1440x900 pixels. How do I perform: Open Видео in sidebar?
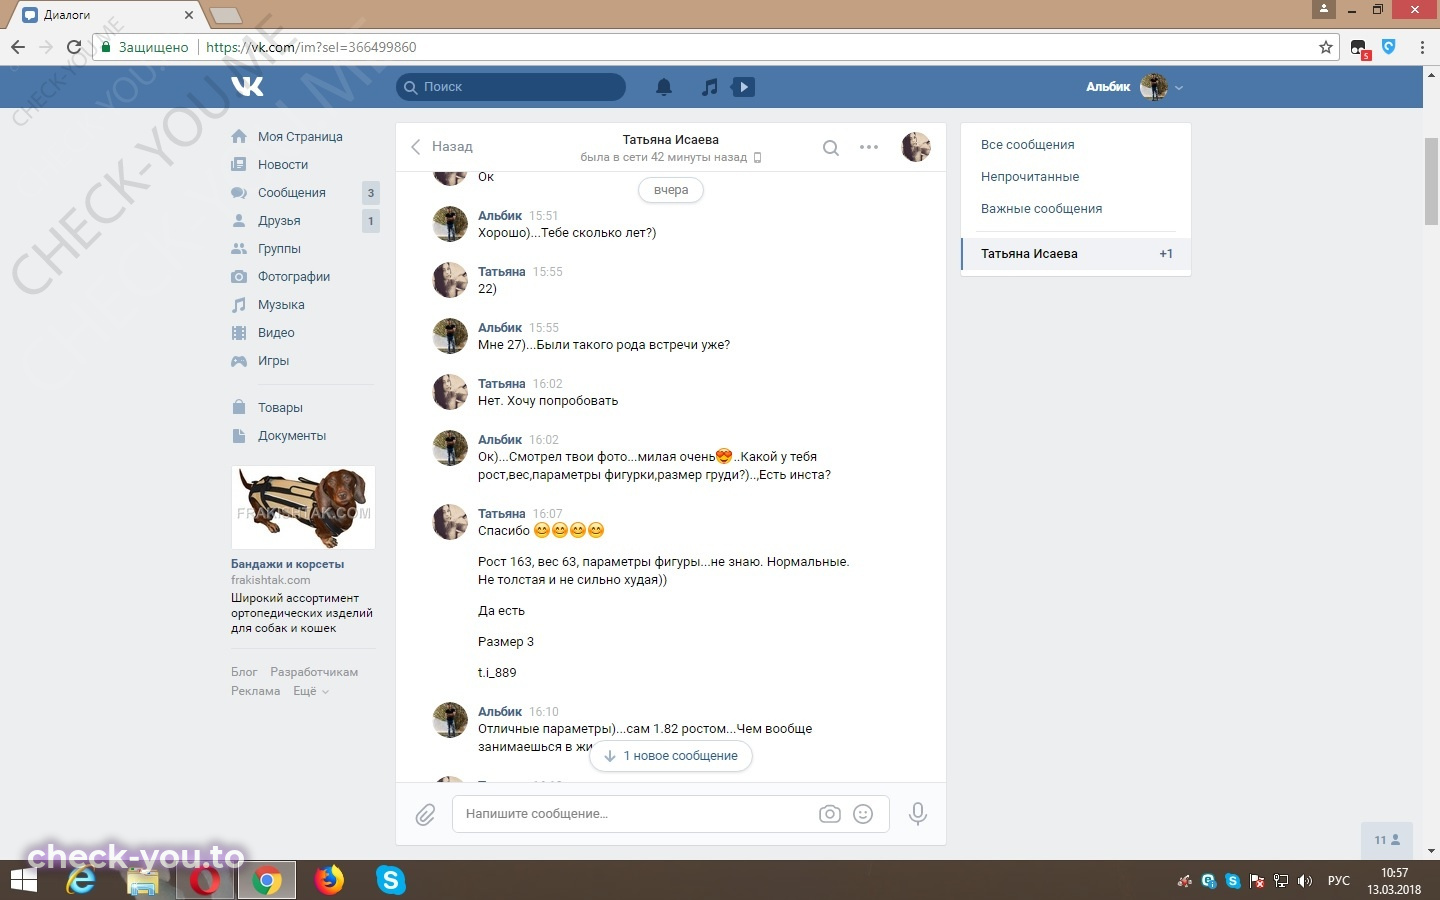point(276,333)
